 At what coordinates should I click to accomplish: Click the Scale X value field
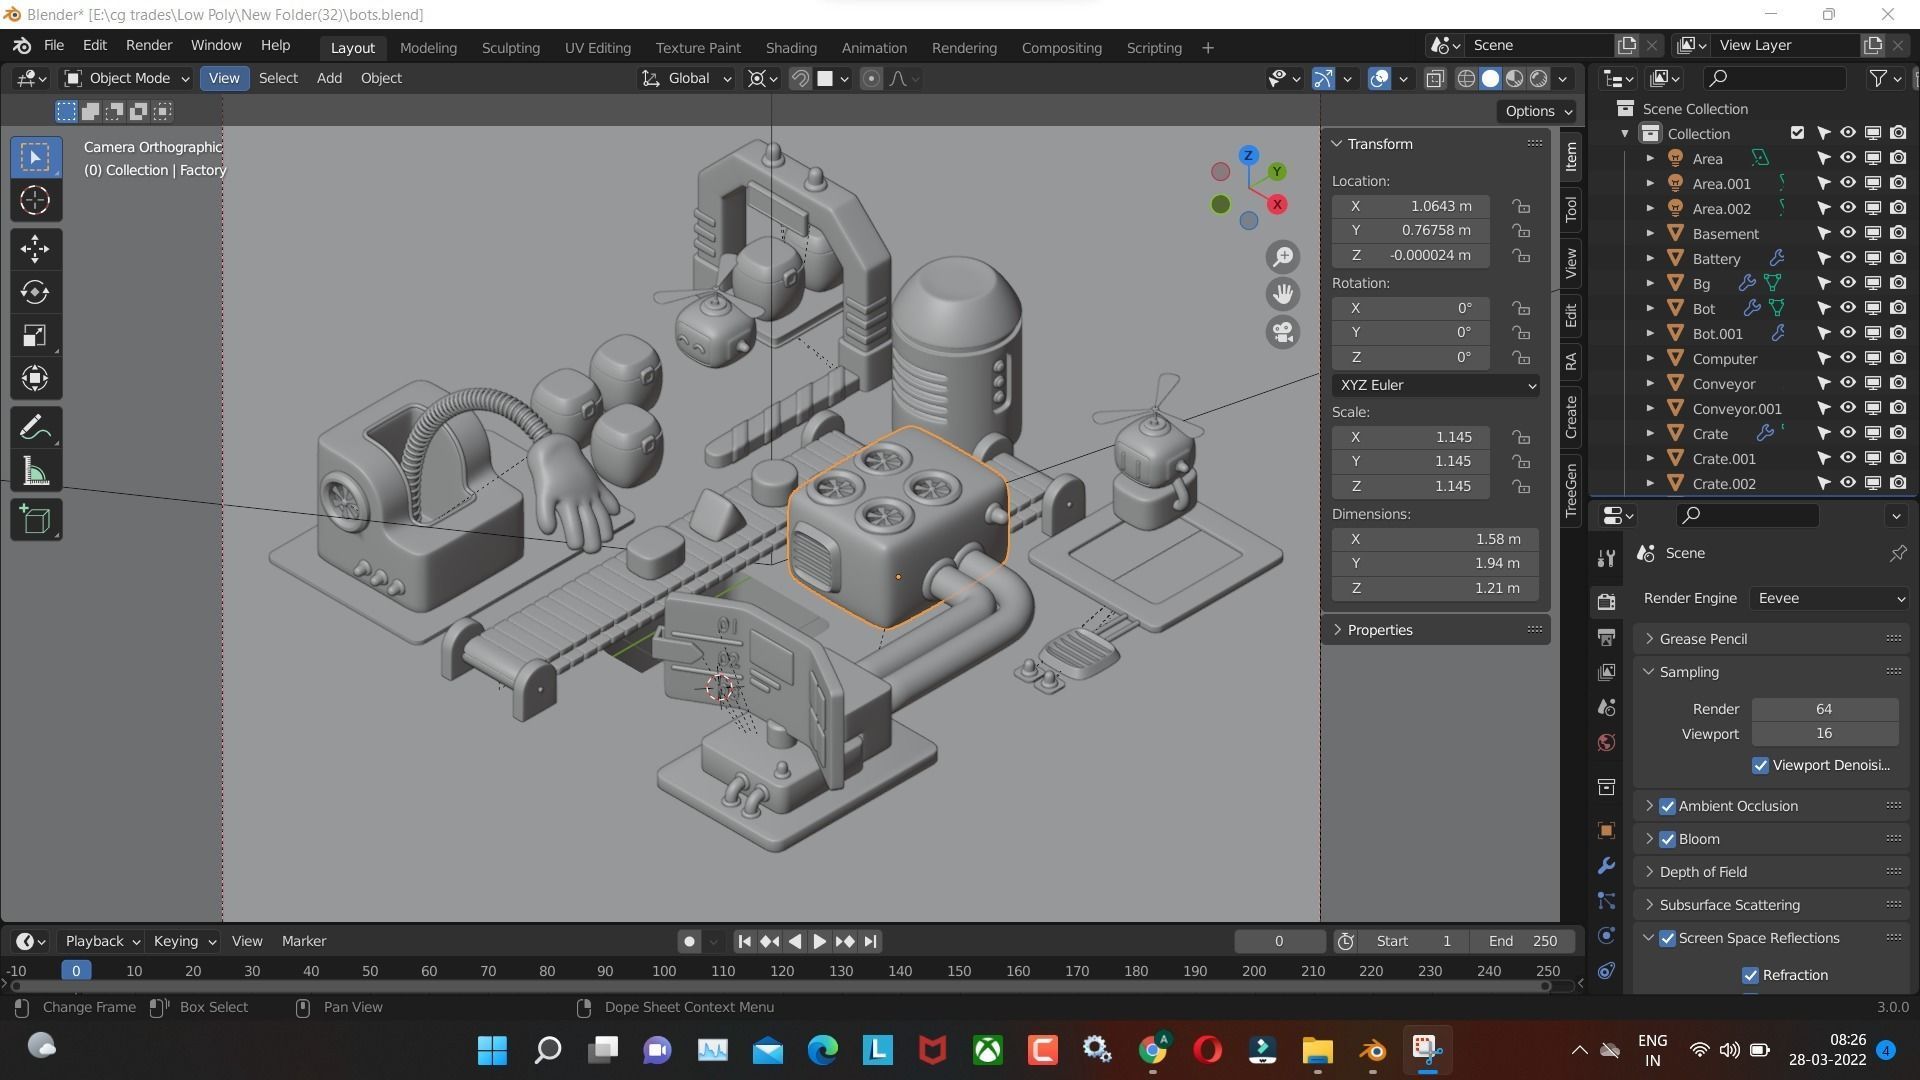(1411, 437)
